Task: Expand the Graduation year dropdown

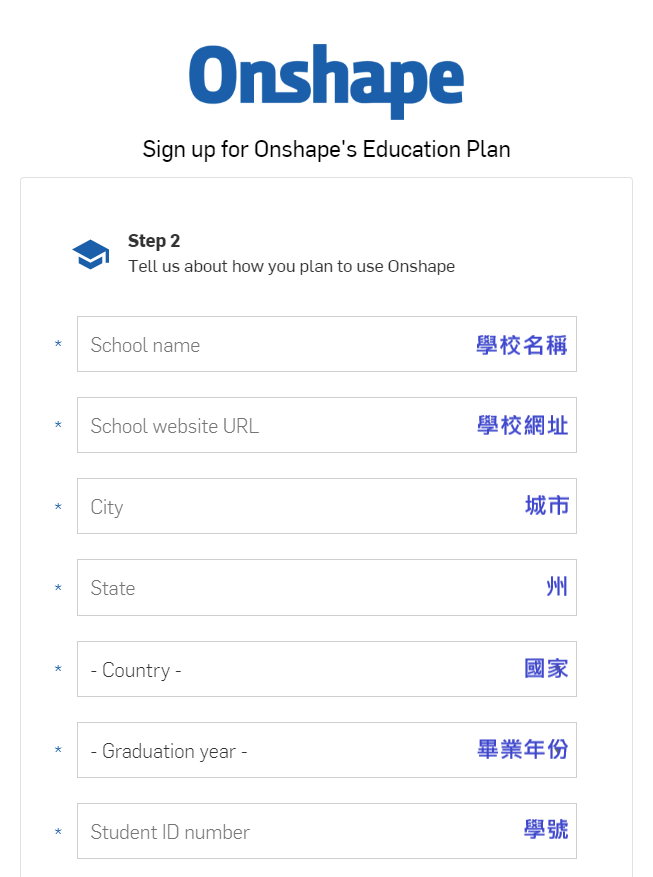Action: tap(326, 750)
